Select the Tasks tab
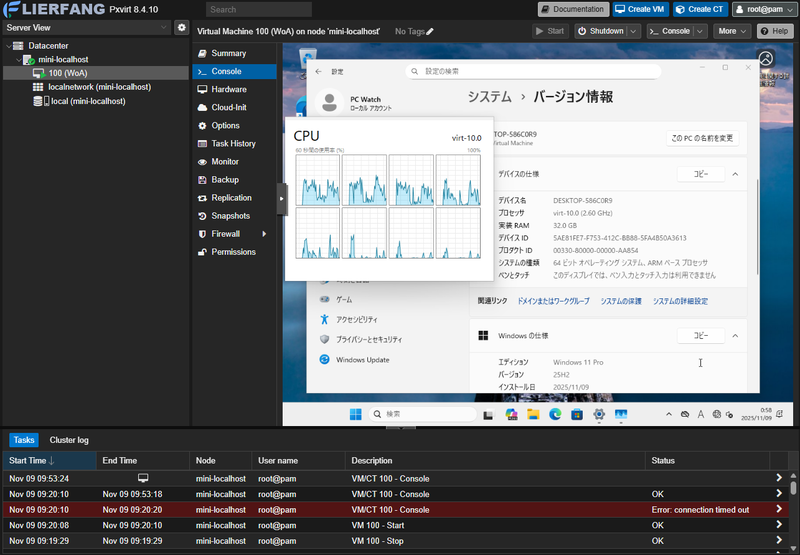The image size is (800, 555). (24, 440)
